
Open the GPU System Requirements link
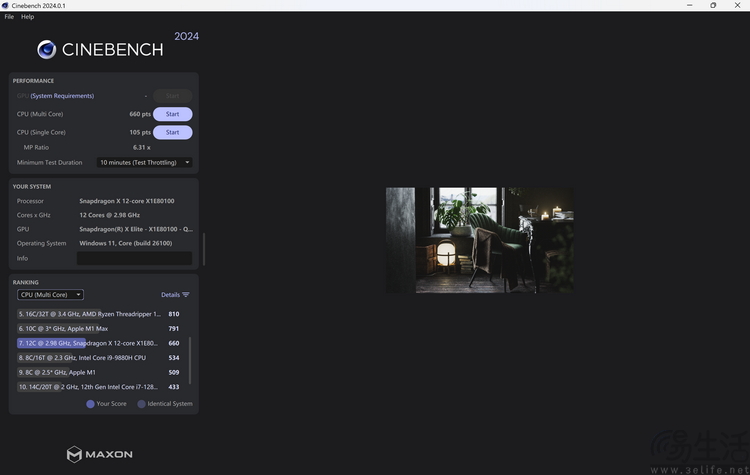pyautogui.click(x=62, y=96)
